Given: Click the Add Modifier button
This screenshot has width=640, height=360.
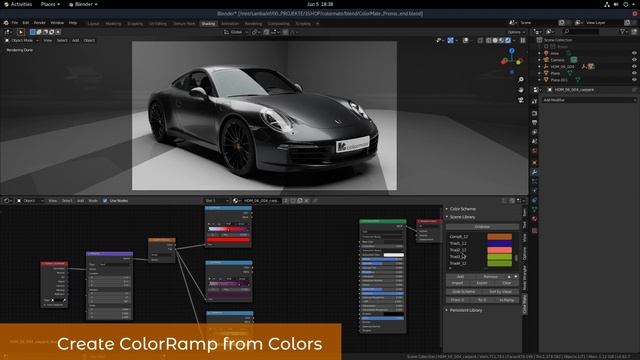Looking at the screenshot, I should [x=589, y=100].
